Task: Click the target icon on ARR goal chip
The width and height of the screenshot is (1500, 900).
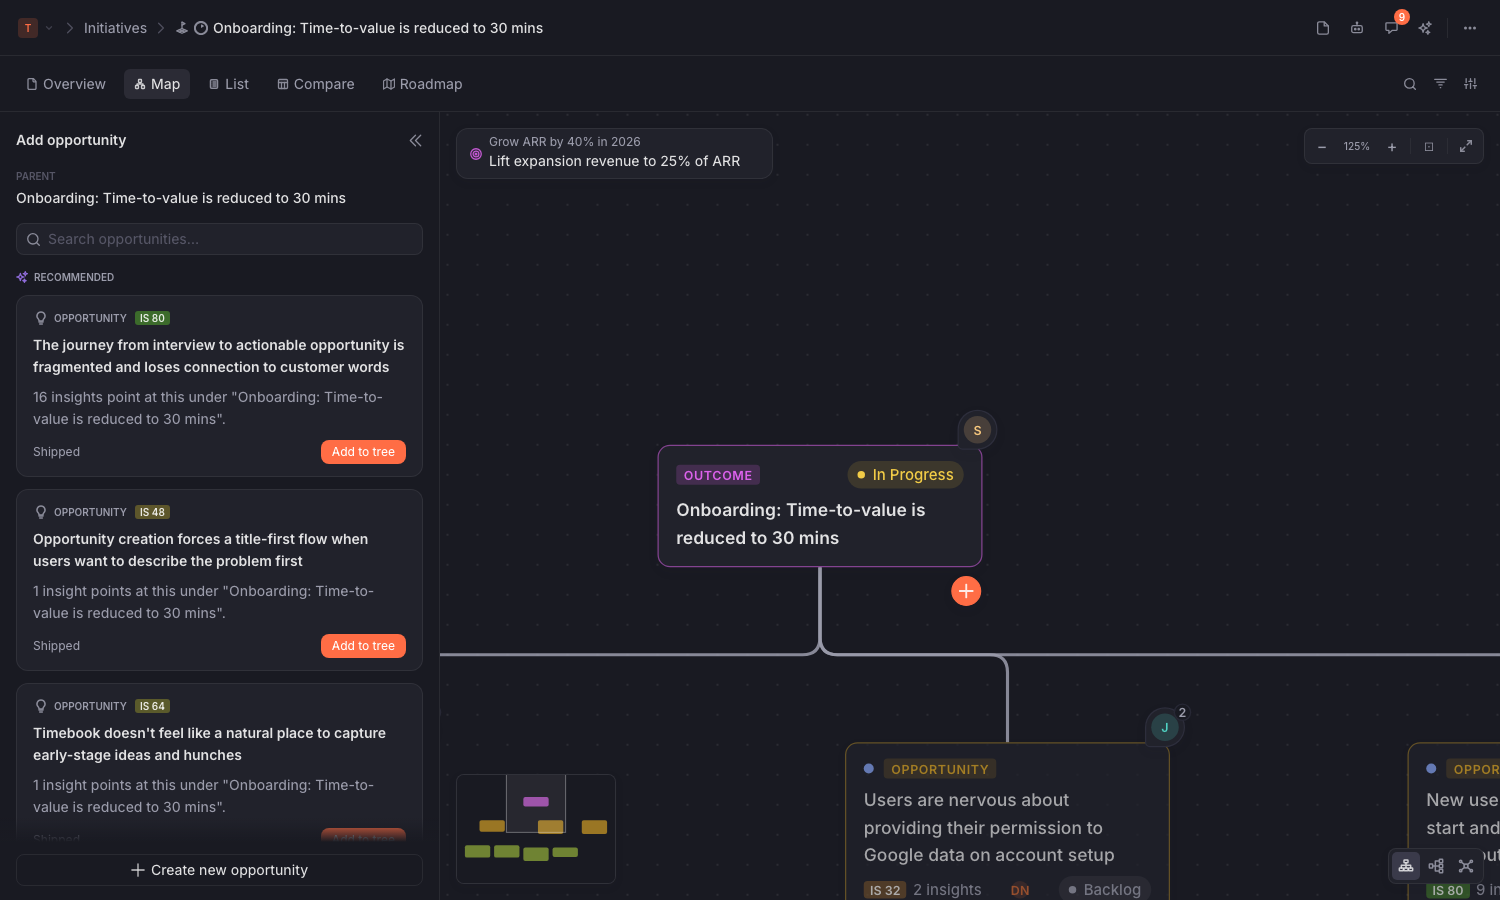Action: (x=476, y=154)
